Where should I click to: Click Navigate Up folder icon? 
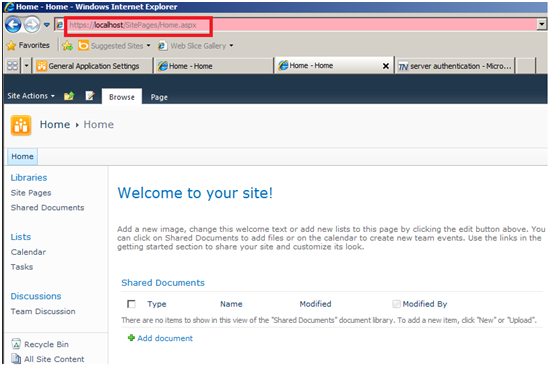point(69,96)
